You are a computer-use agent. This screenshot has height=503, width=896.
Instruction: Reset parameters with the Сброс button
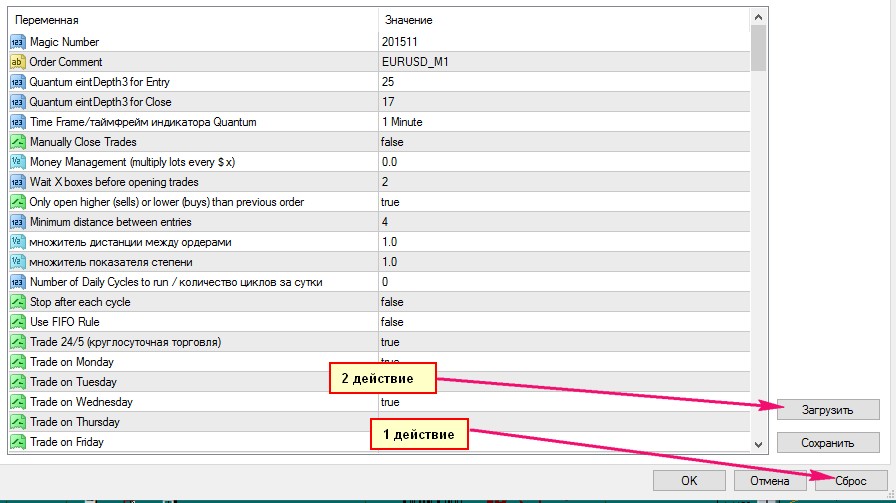coord(851,481)
